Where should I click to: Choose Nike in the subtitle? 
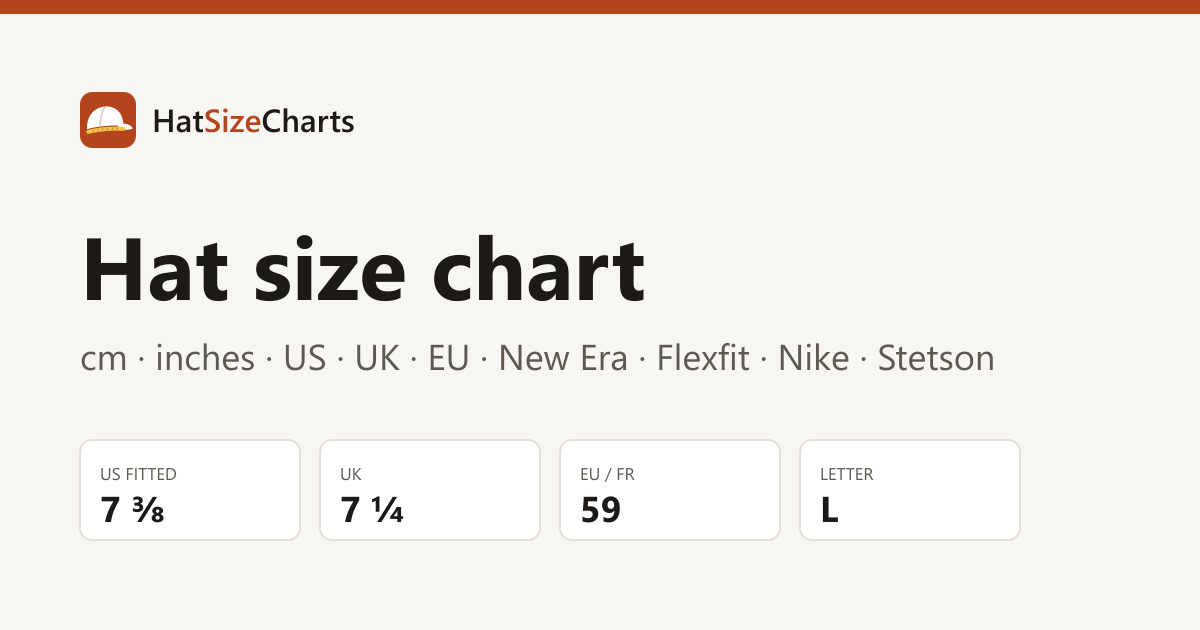point(813,358)
